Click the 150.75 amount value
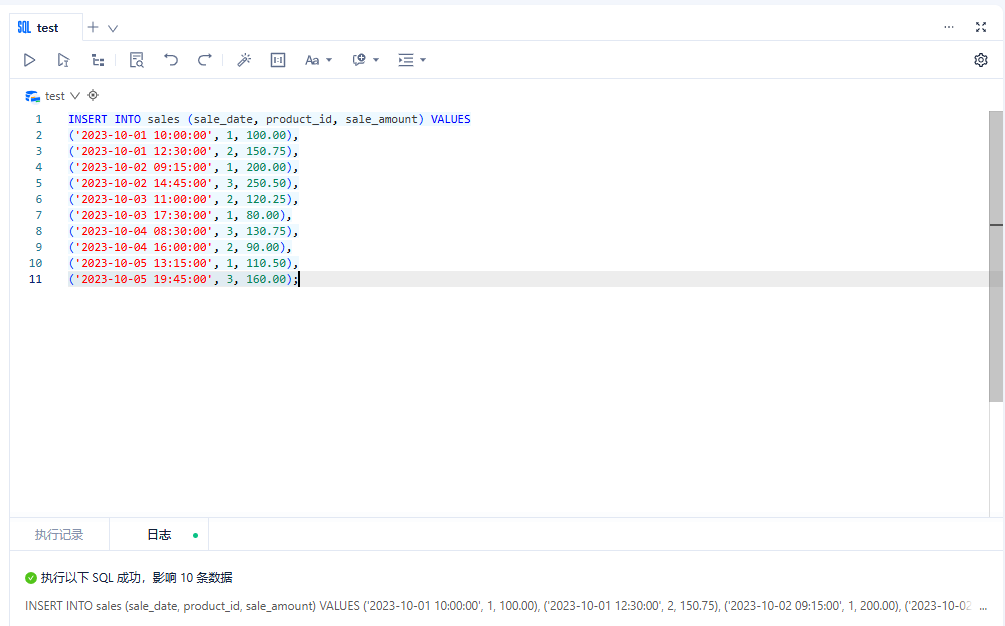1005x626 pixels. click(266, 151)
